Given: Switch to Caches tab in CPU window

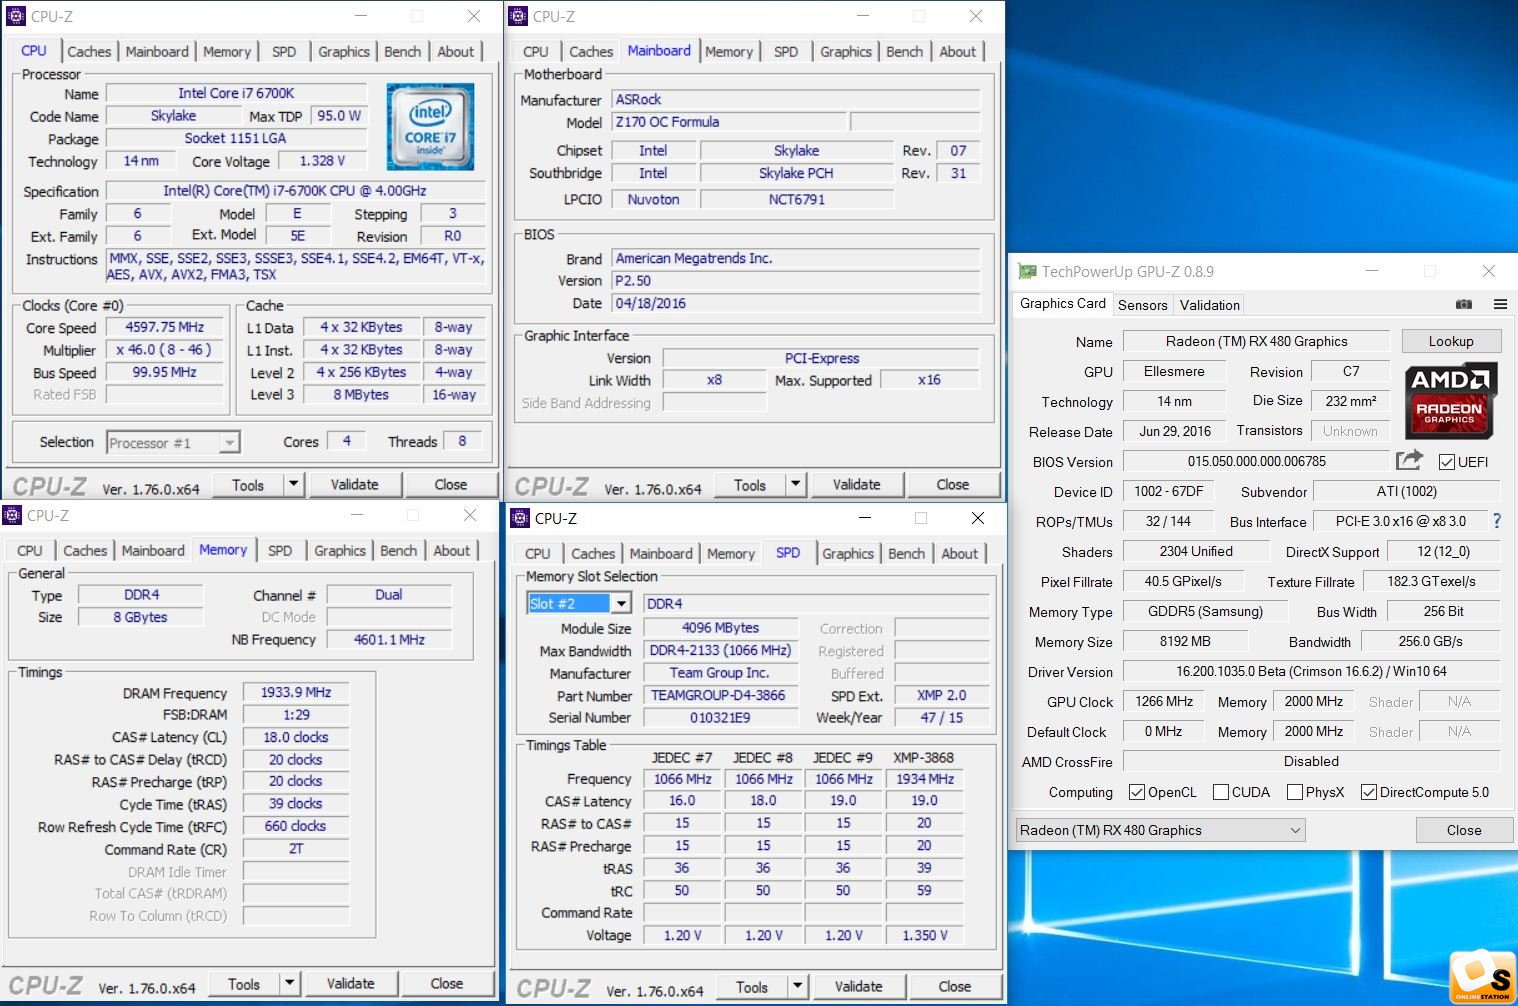Looking at the screenshot, I should 89,52.
